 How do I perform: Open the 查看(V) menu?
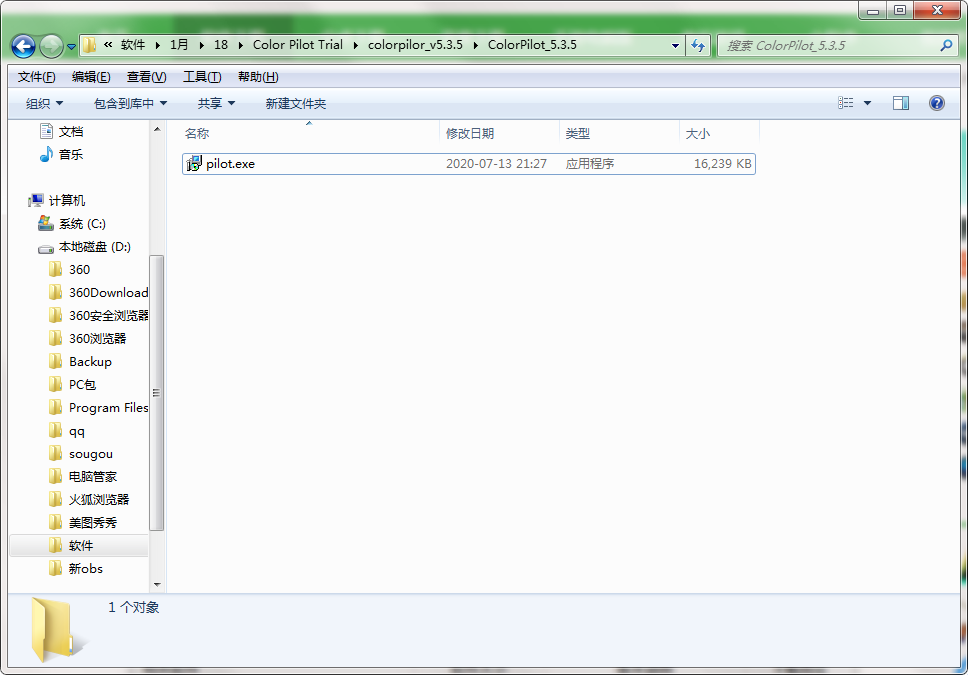pos(146,77)
